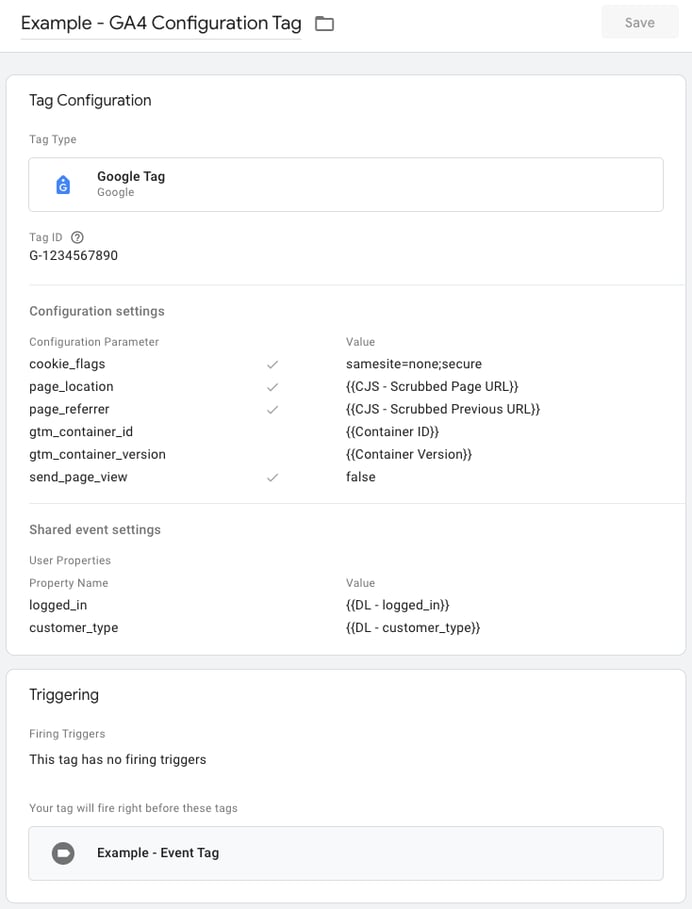Click the logged_in property name
Screen dimensions: 692x909
coord(58,605)
